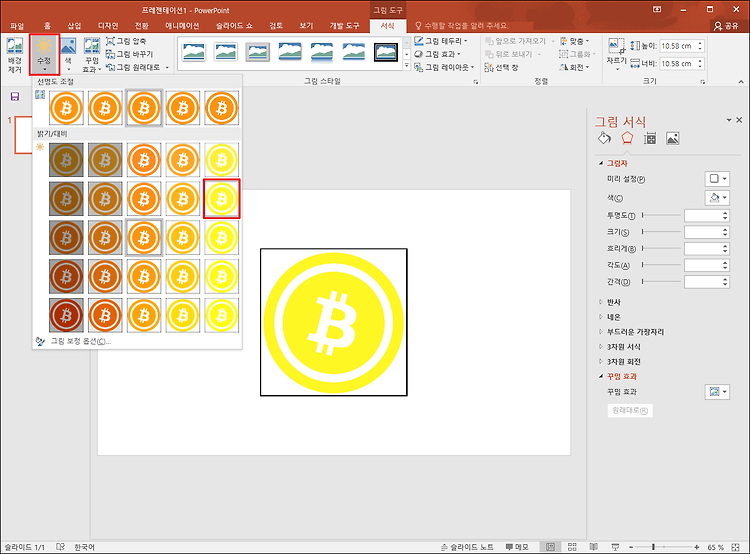This screenshot has width=750, height=554.
Task: Open the 꾸밈 효과 dropdown in the format pane
Action: 717,392
